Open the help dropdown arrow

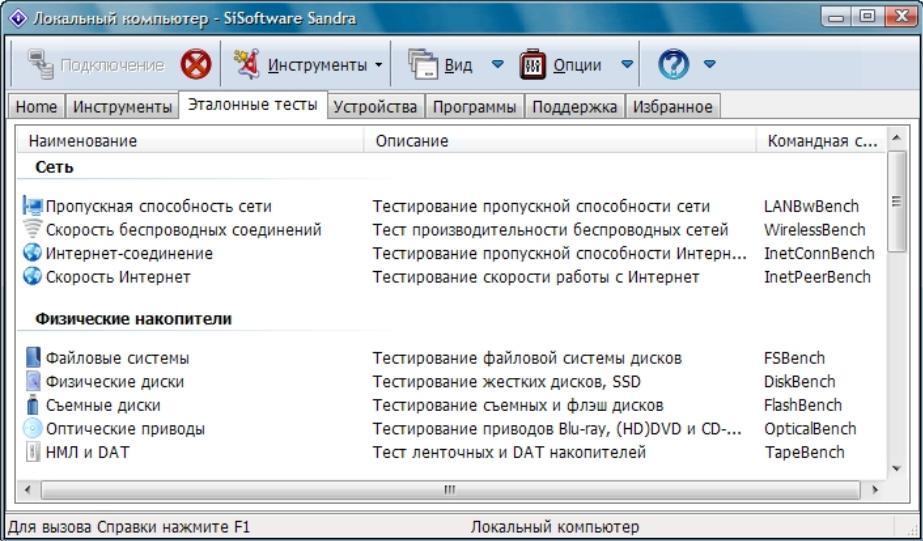point(710,64)
